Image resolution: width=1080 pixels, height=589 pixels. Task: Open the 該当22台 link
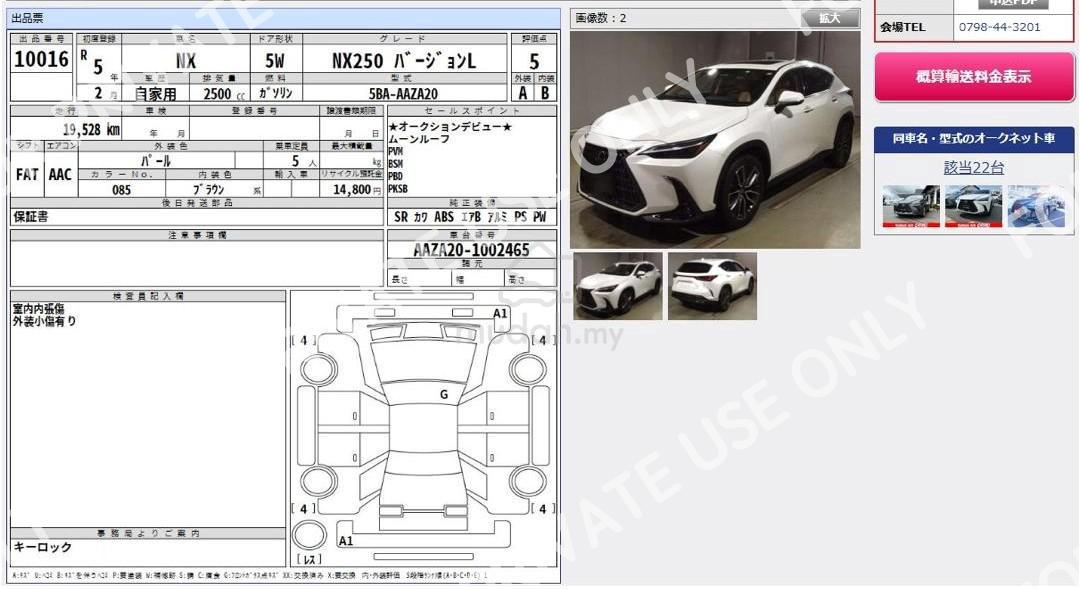point(974,167)
